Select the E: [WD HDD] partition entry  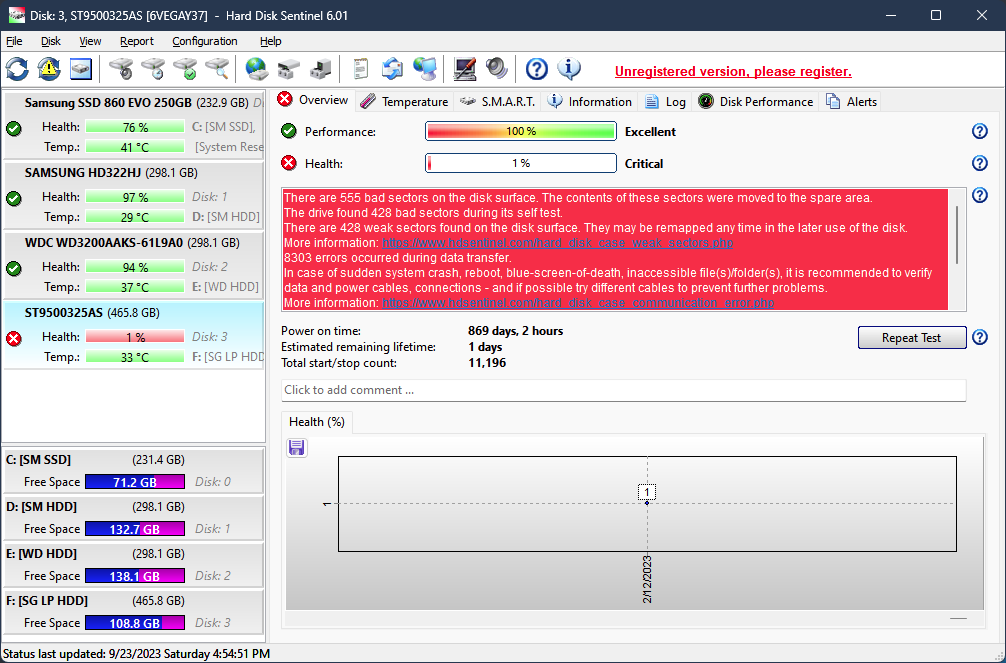point(133,564)
